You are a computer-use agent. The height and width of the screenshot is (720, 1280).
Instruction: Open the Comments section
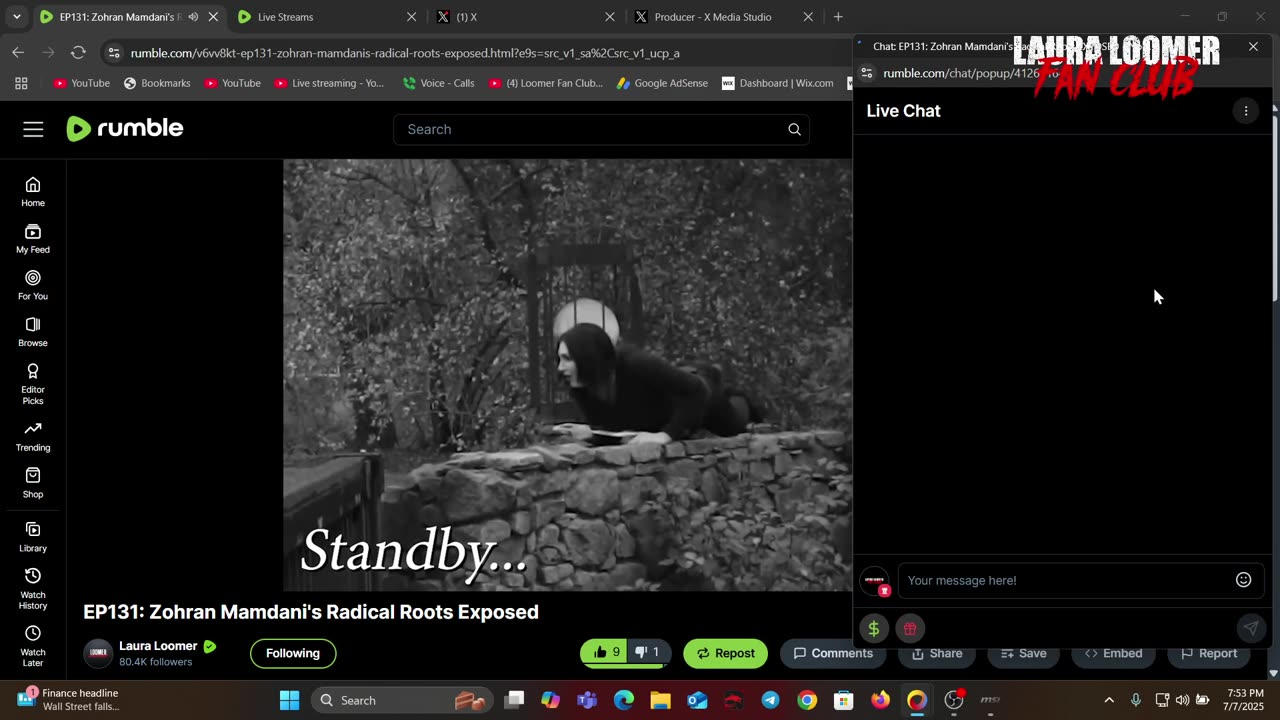point(833,653)
